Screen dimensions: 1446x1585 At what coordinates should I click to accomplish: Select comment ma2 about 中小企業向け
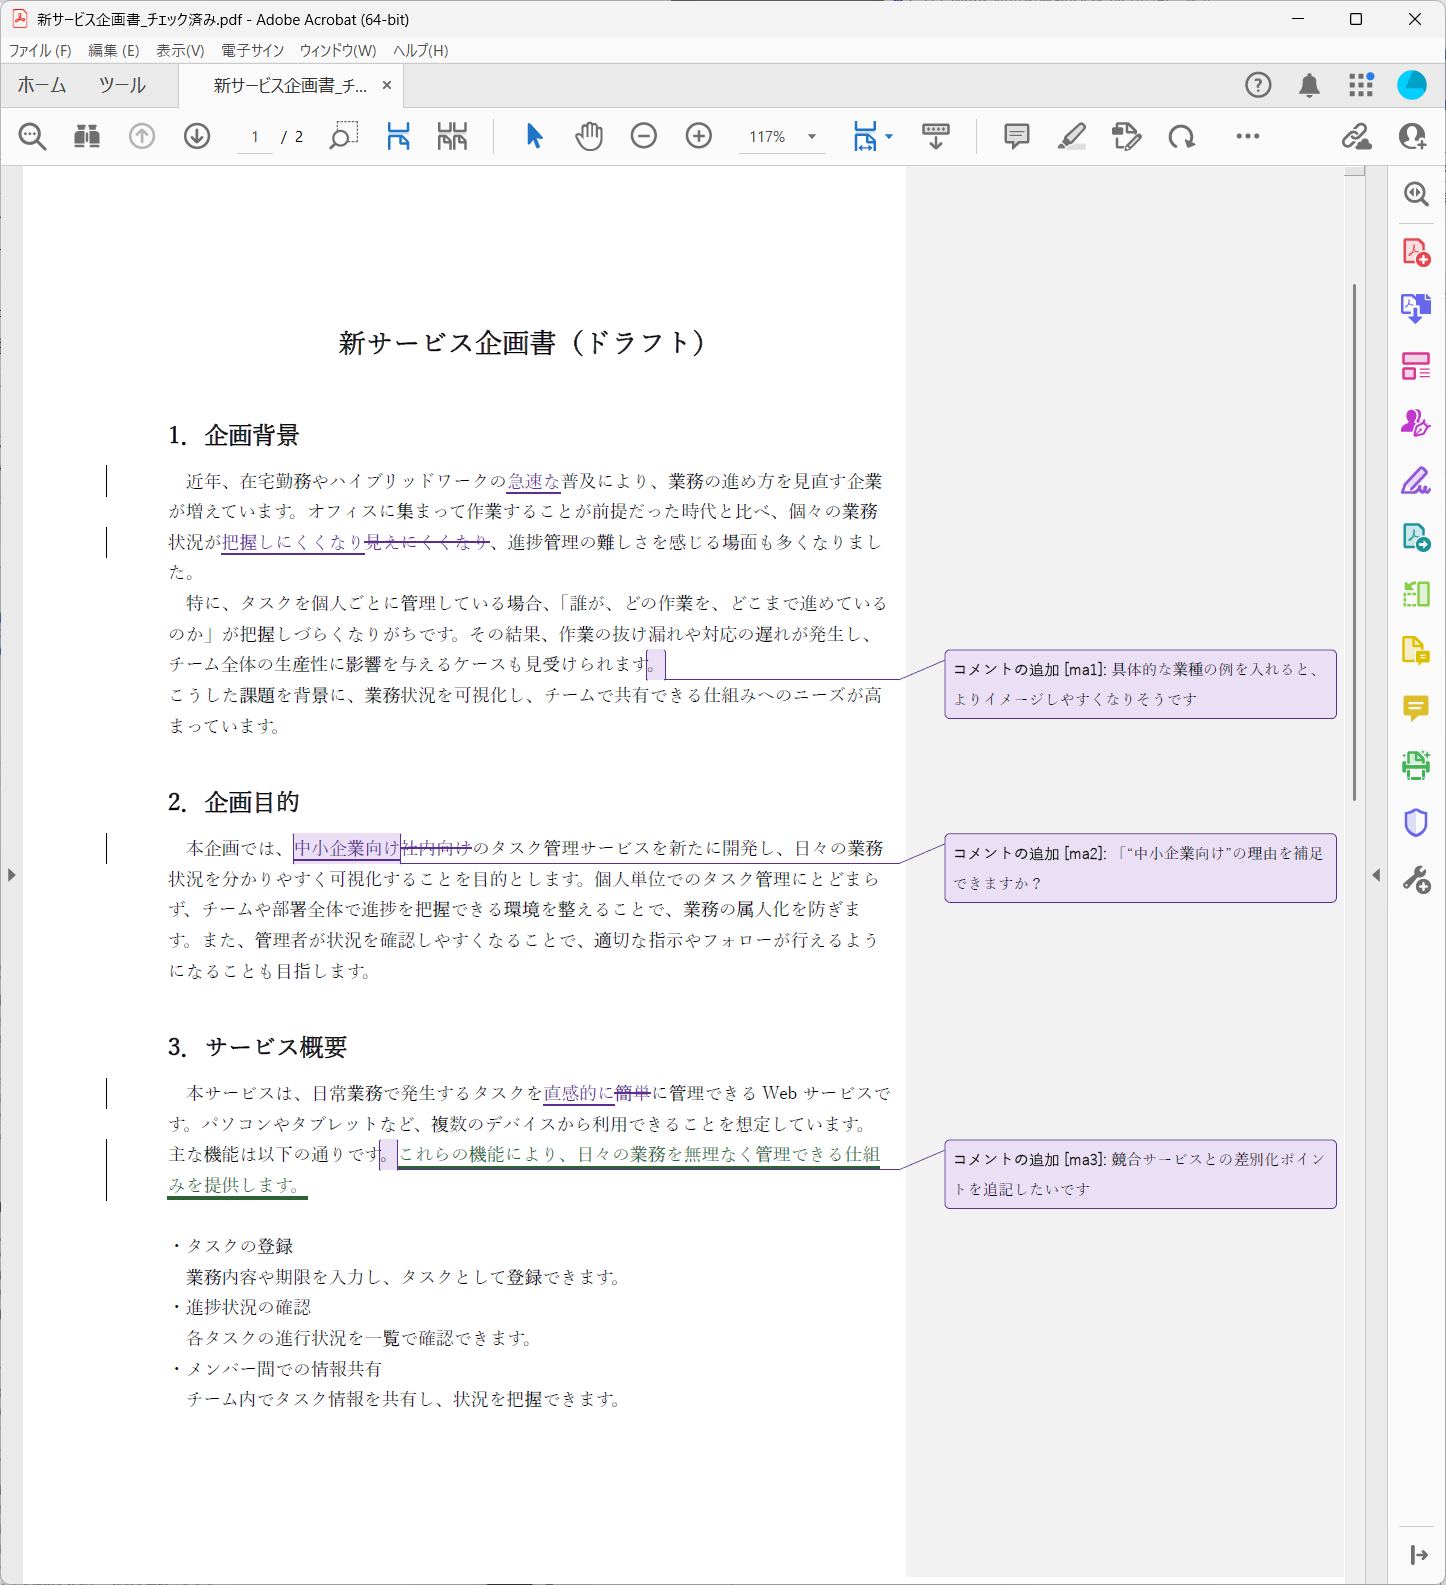tap(1140, 868)
